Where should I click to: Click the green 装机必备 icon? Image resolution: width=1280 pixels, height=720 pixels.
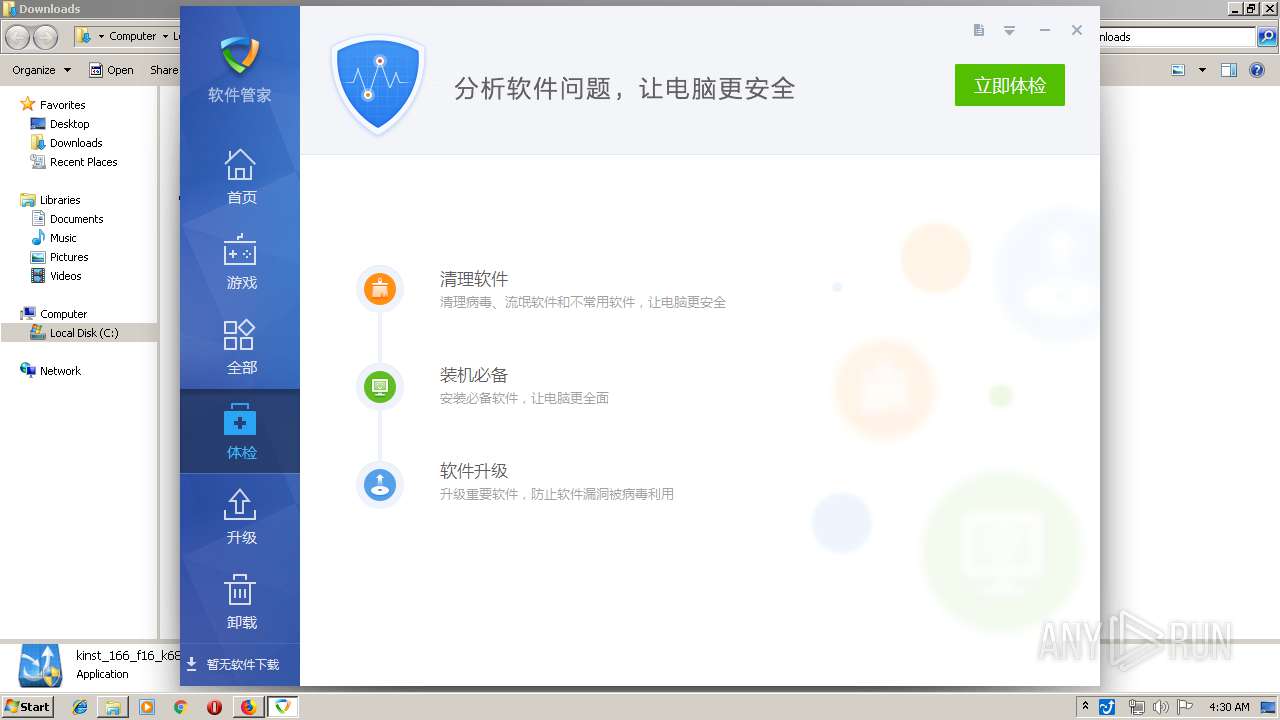click(x=380, y=385)
